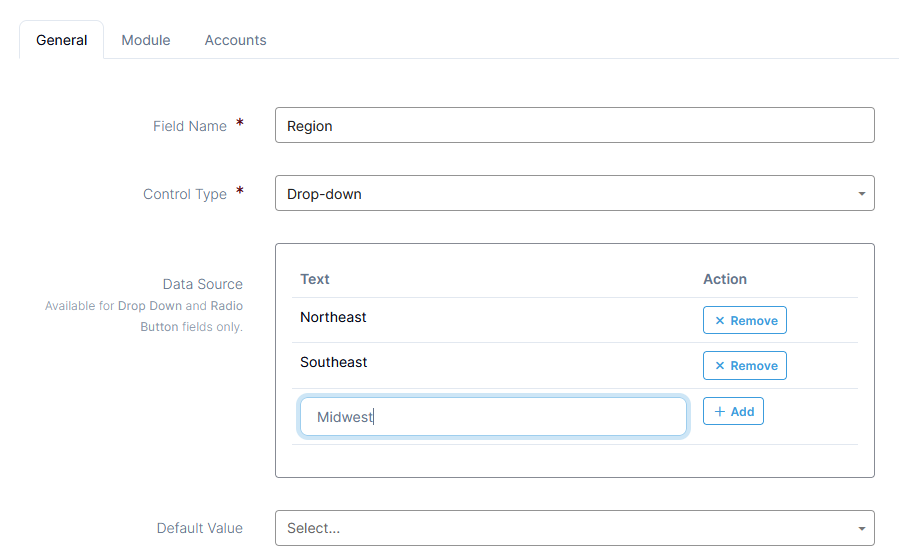Screen dimensions: 919x551
Task: Open the Drop-down control type combo box
Action: 574,193
